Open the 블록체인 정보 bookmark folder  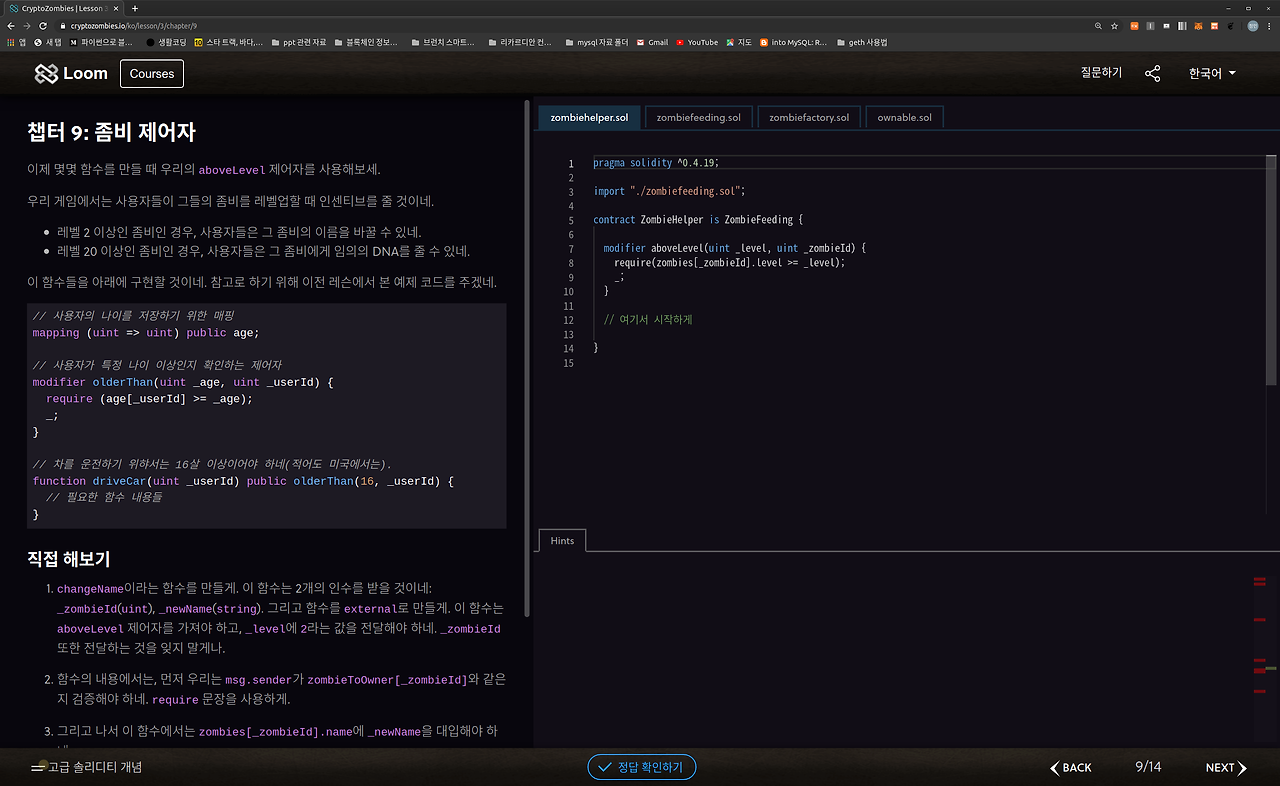[368, 42]
